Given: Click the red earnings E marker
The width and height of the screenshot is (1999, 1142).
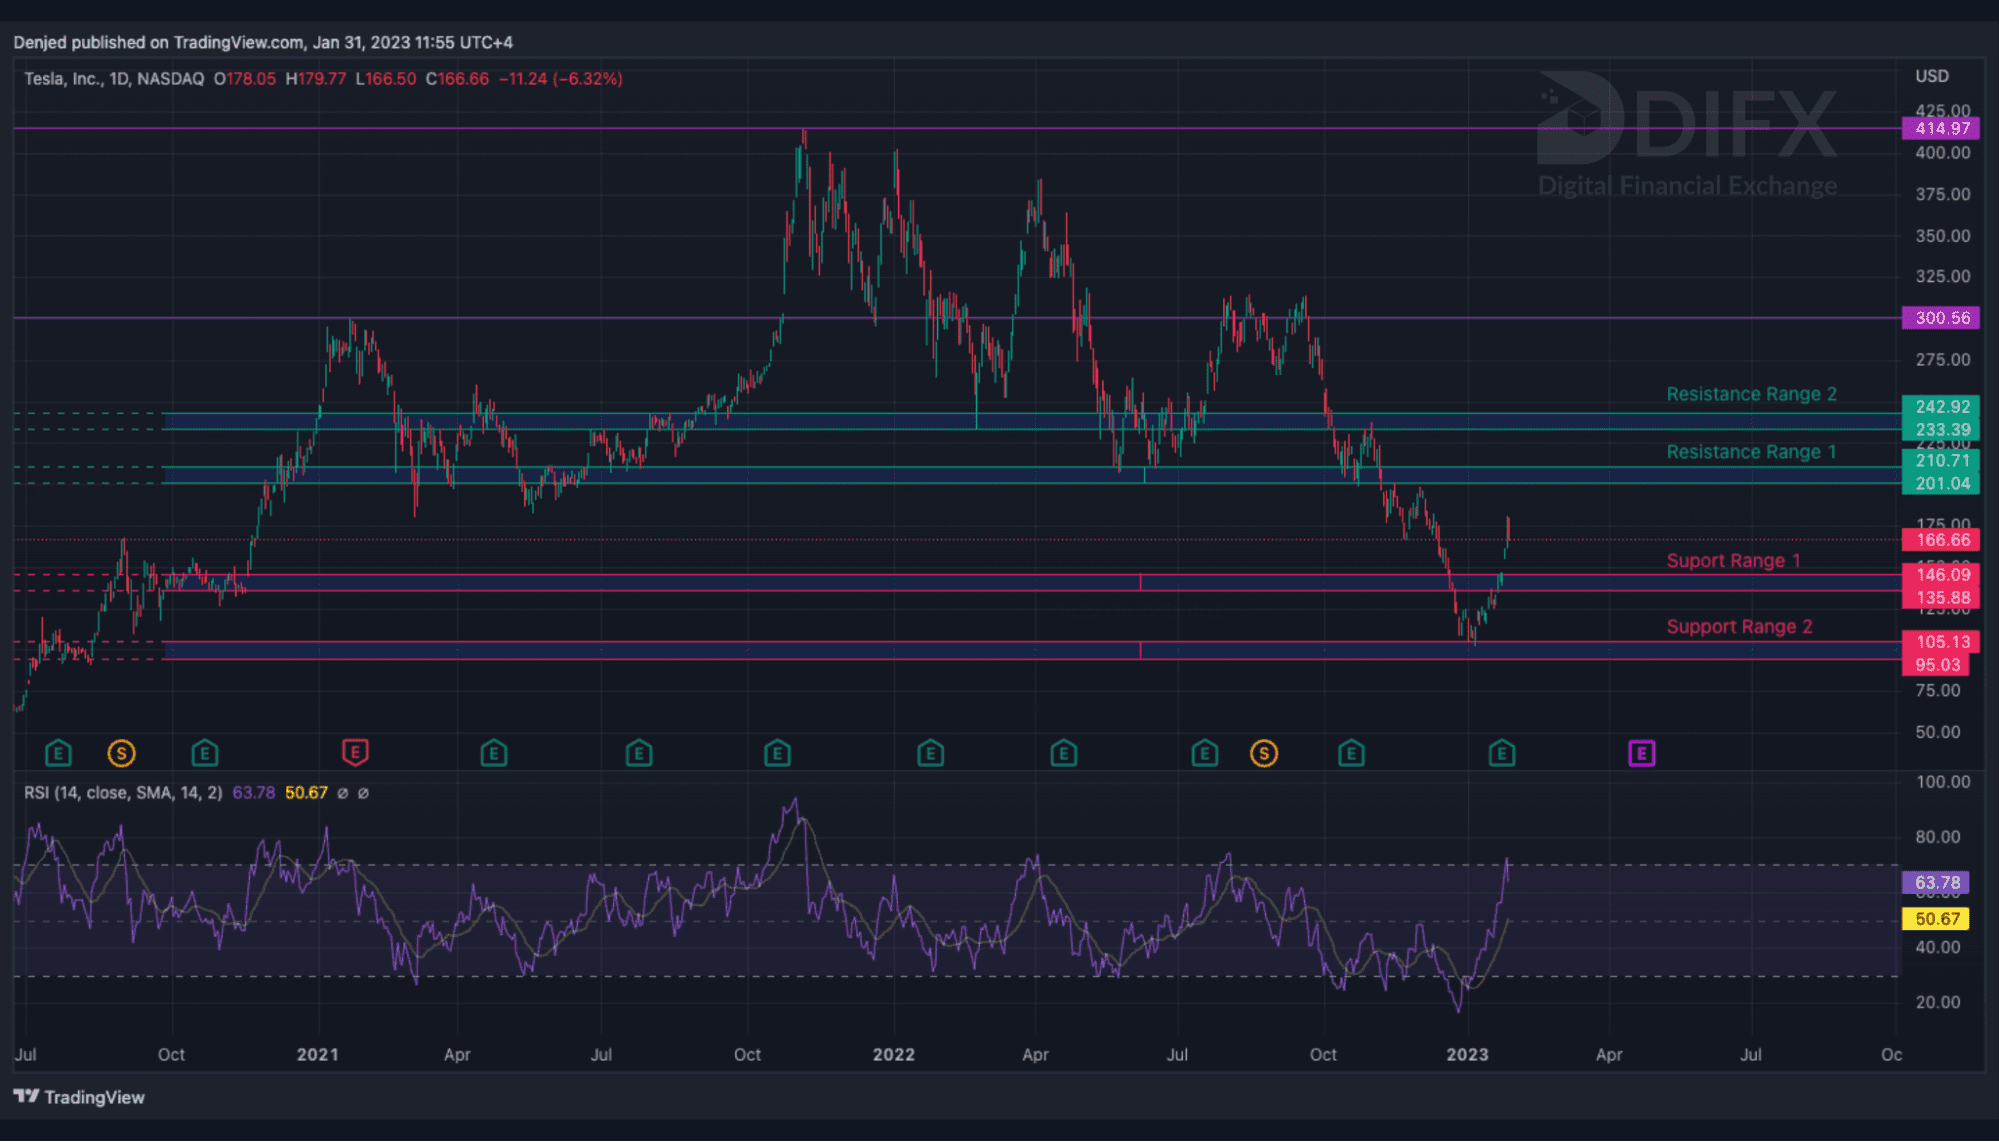Looking at the screenshot, I should [x=355, y=752].
